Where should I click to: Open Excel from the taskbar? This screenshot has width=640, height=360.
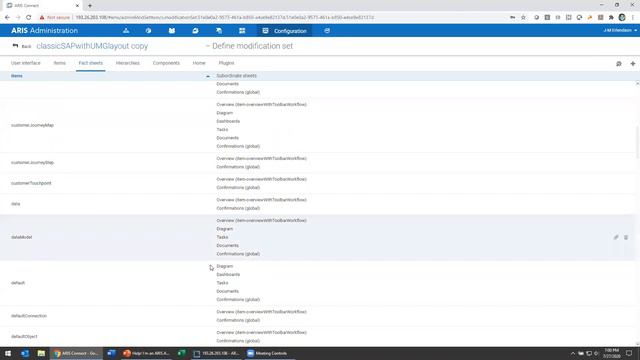click(x=182, y=353)
